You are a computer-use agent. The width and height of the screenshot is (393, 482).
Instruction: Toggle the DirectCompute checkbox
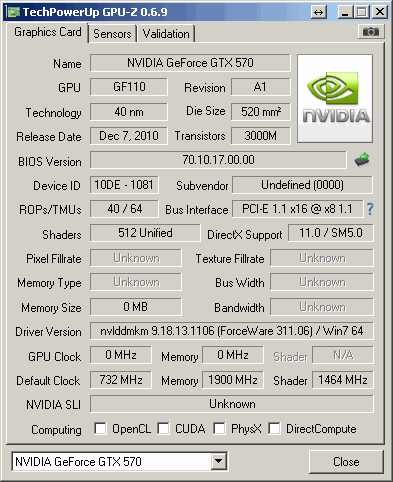point(274,428)
